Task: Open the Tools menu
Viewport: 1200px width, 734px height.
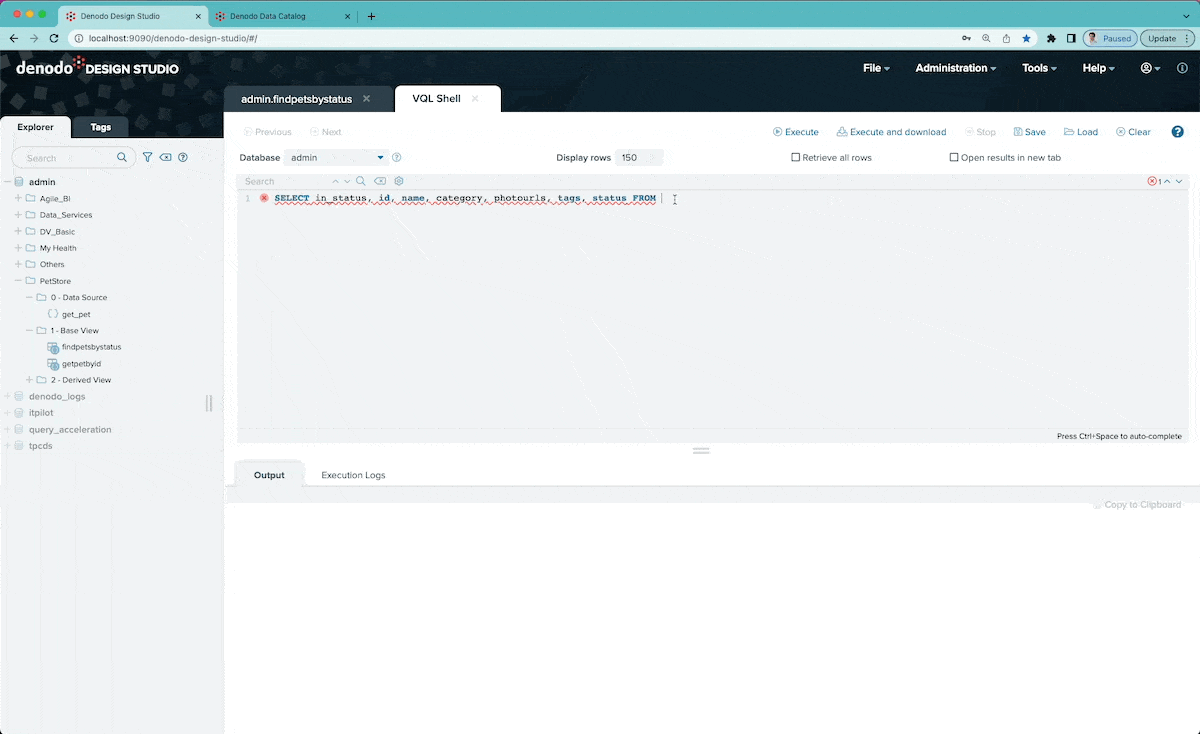Action: (x=1039, y=68)
